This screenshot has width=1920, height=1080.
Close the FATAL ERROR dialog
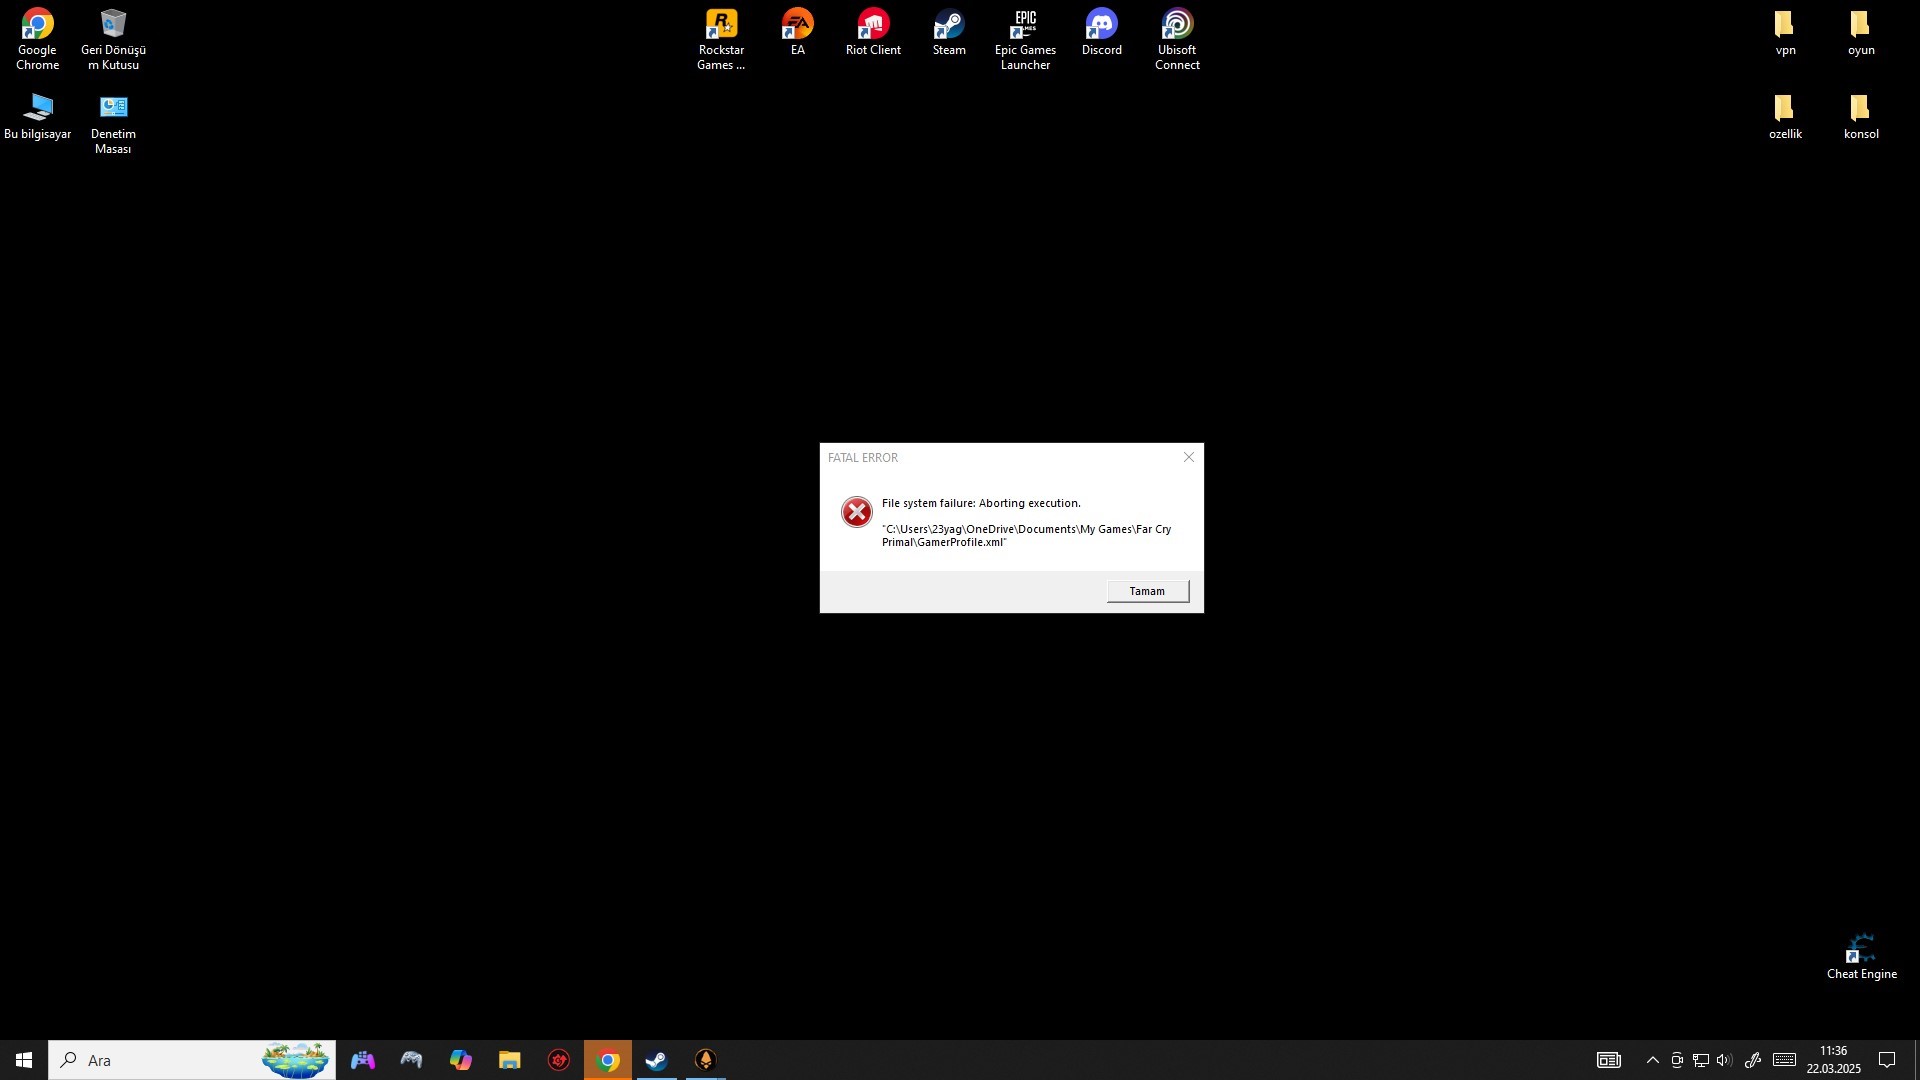(1188, 457)
